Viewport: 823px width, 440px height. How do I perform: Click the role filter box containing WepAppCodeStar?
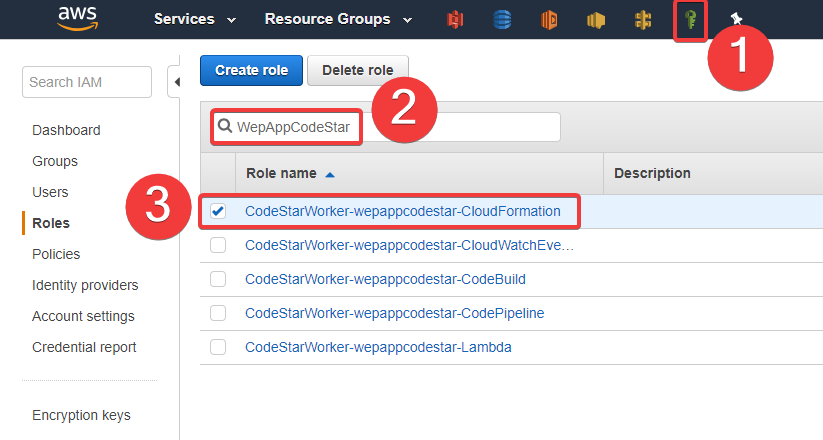click(x=386, y=127)
